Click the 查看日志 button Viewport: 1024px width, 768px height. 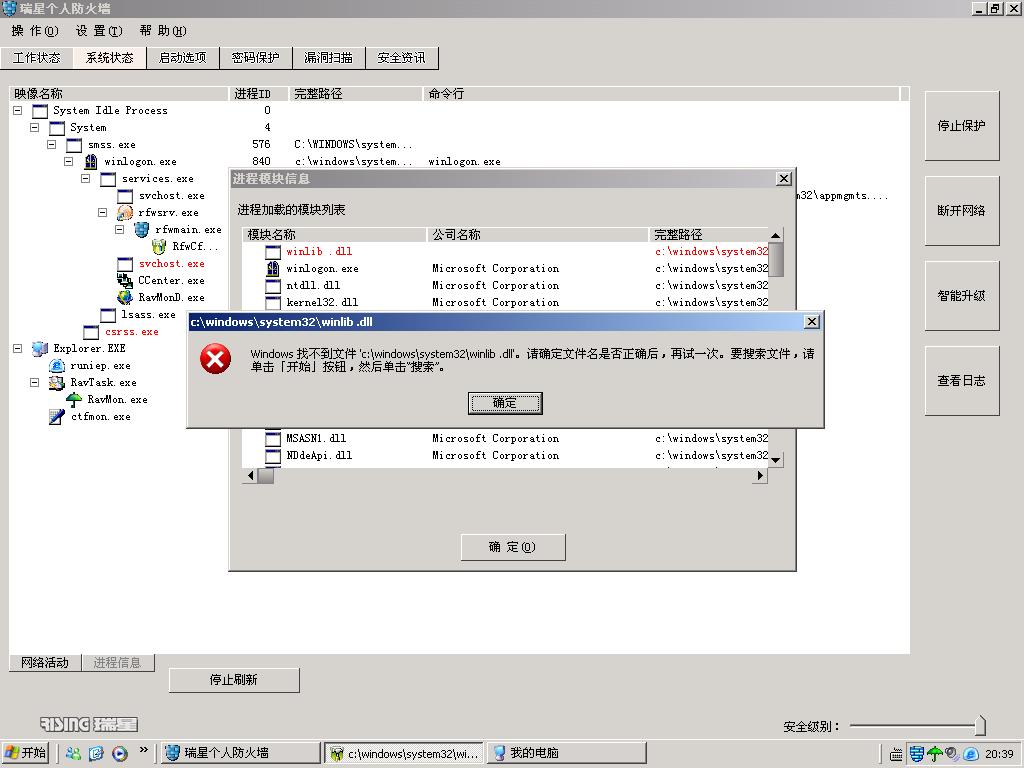coord(961,380)
